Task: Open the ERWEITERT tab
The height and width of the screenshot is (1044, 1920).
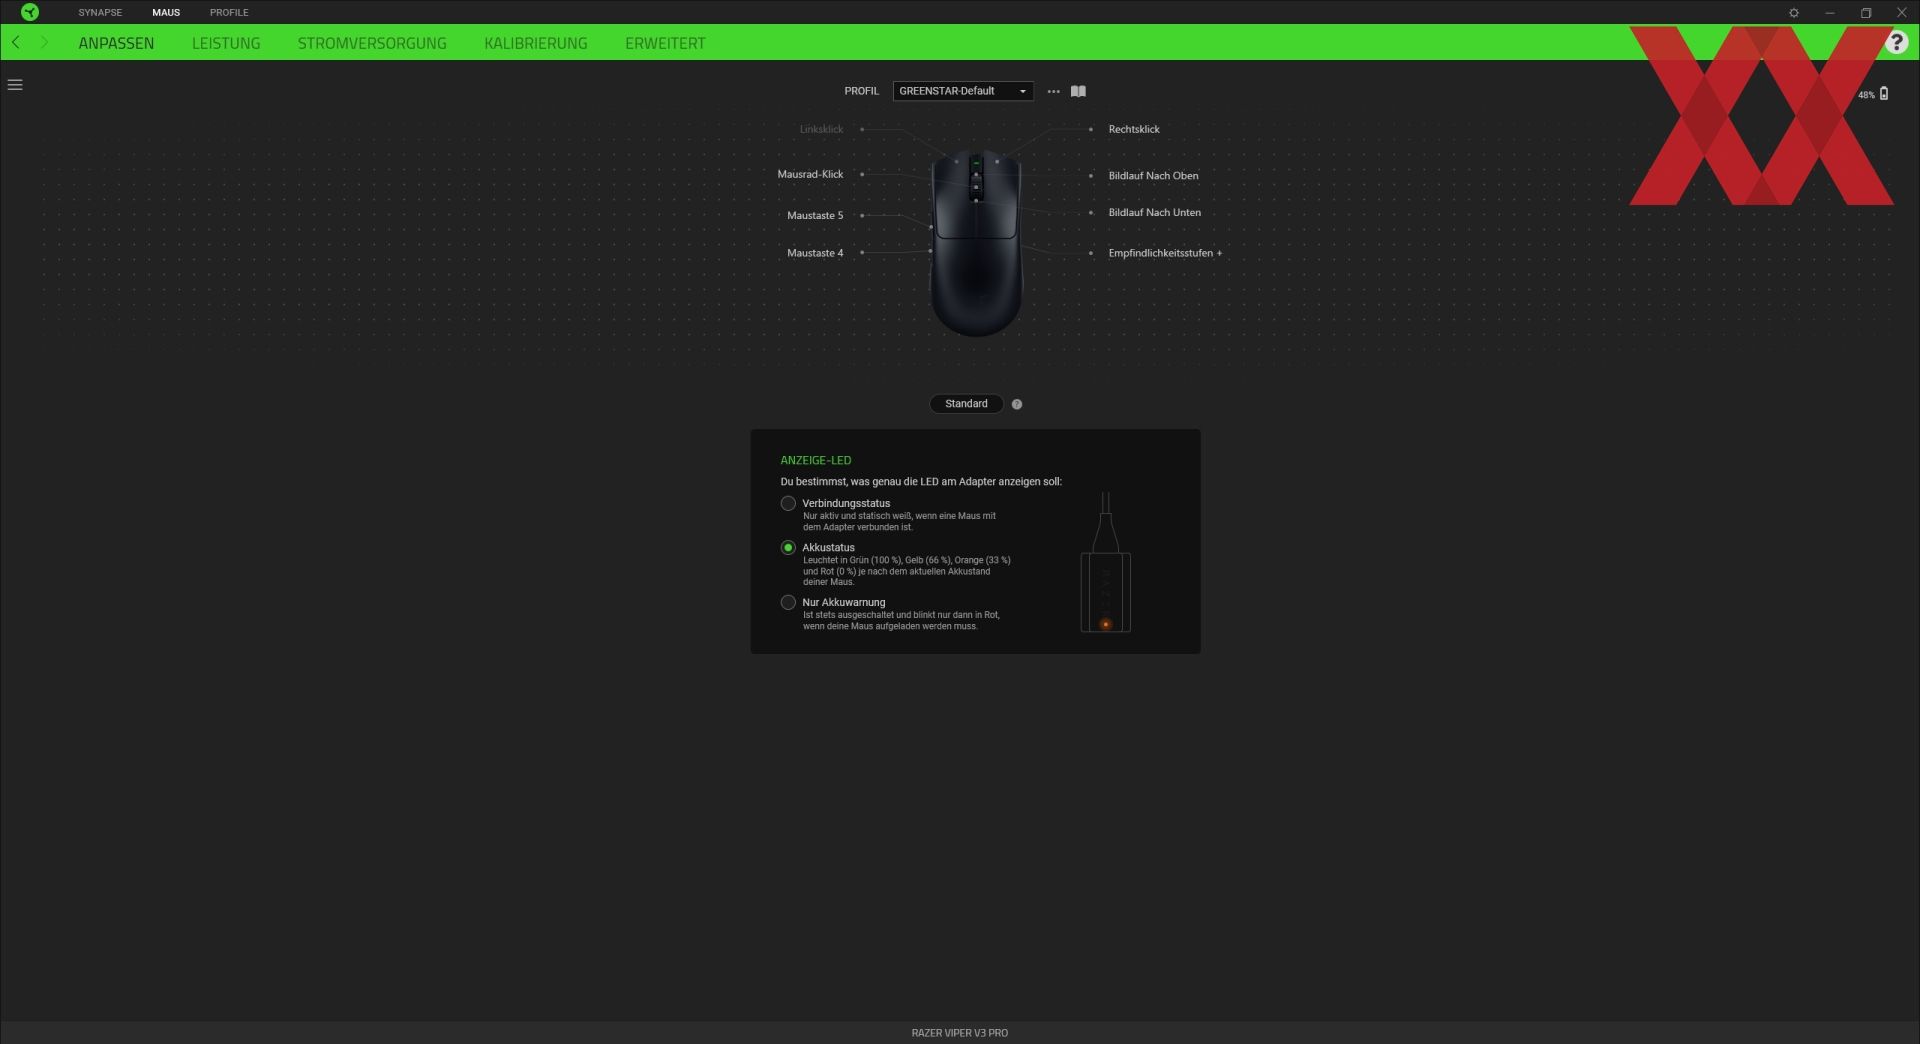Action: point(665,43)
